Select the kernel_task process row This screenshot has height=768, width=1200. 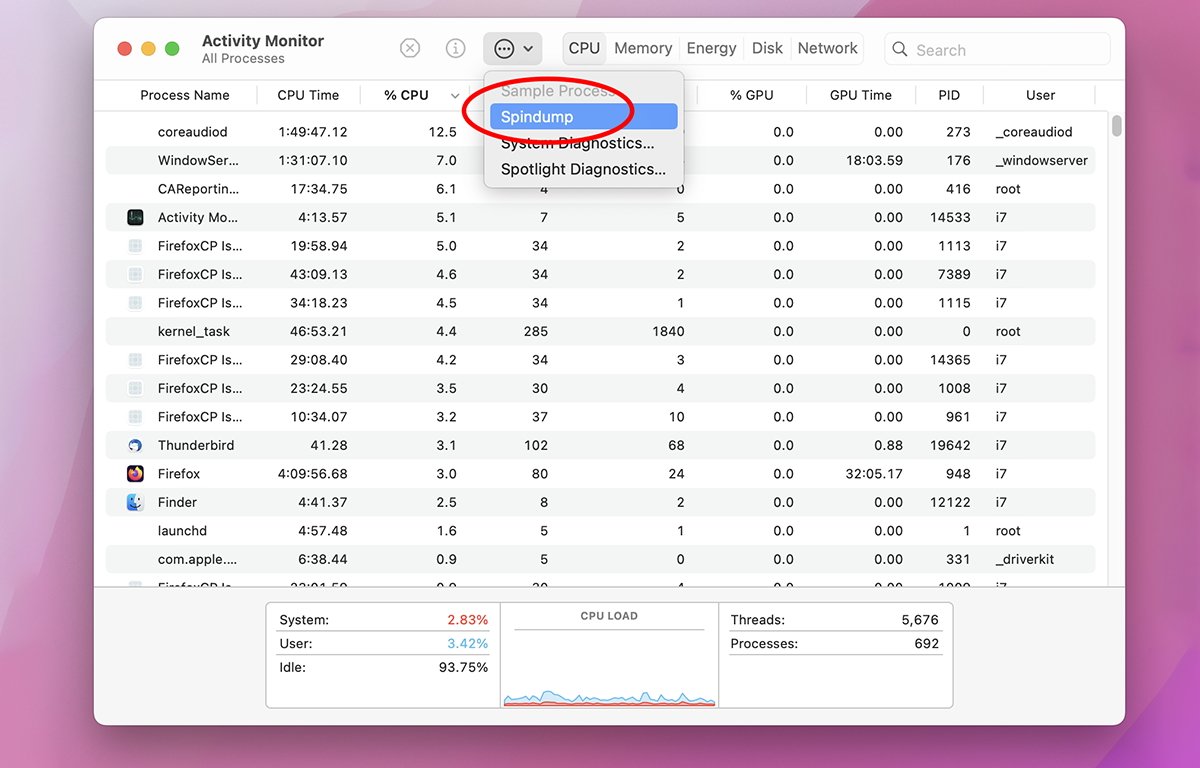(x=600, y=331)
